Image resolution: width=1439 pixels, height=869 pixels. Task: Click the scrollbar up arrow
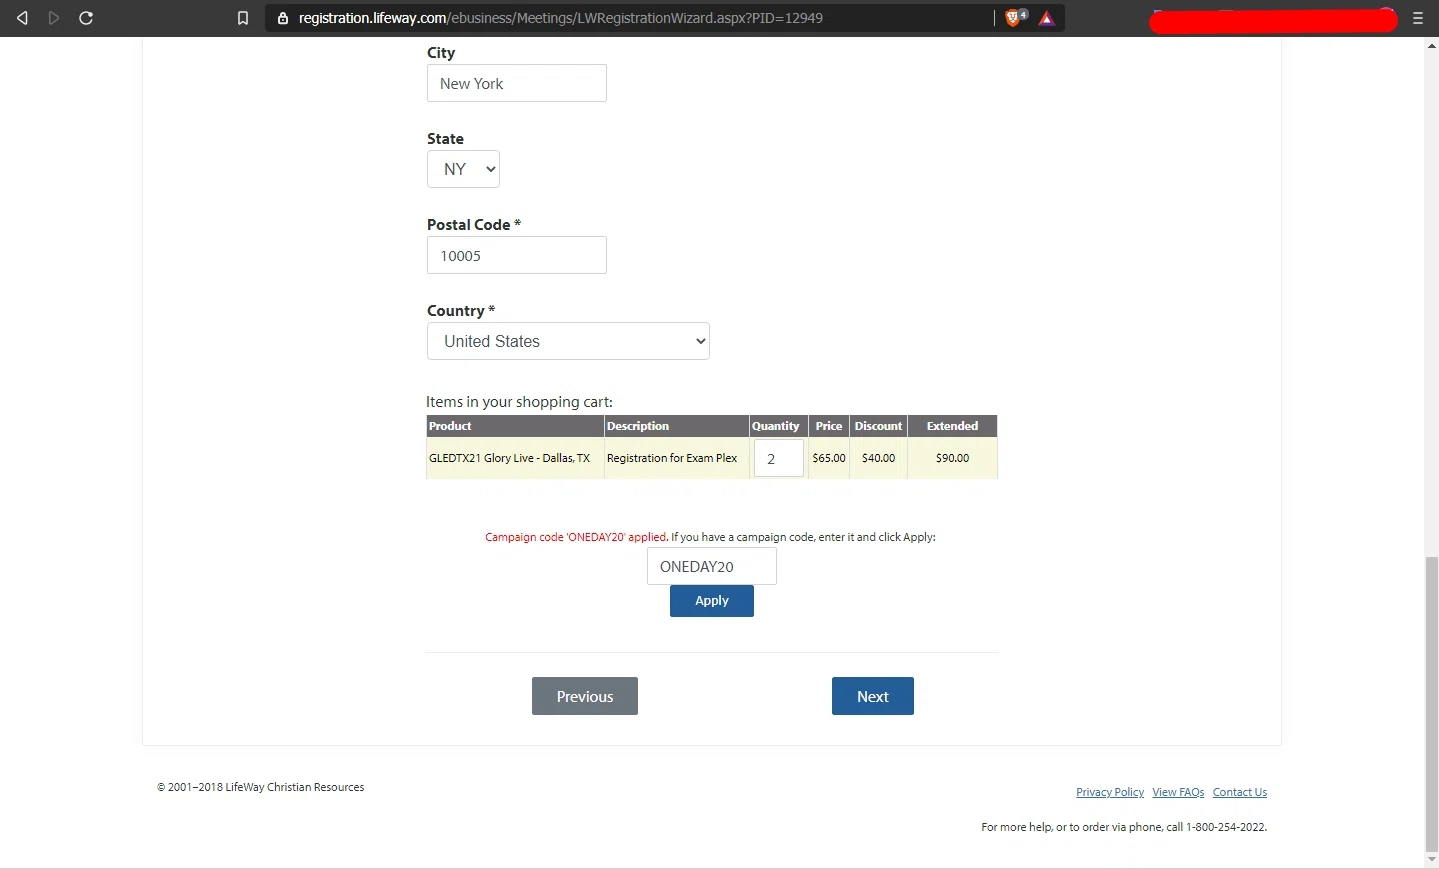coord(1431,45)
